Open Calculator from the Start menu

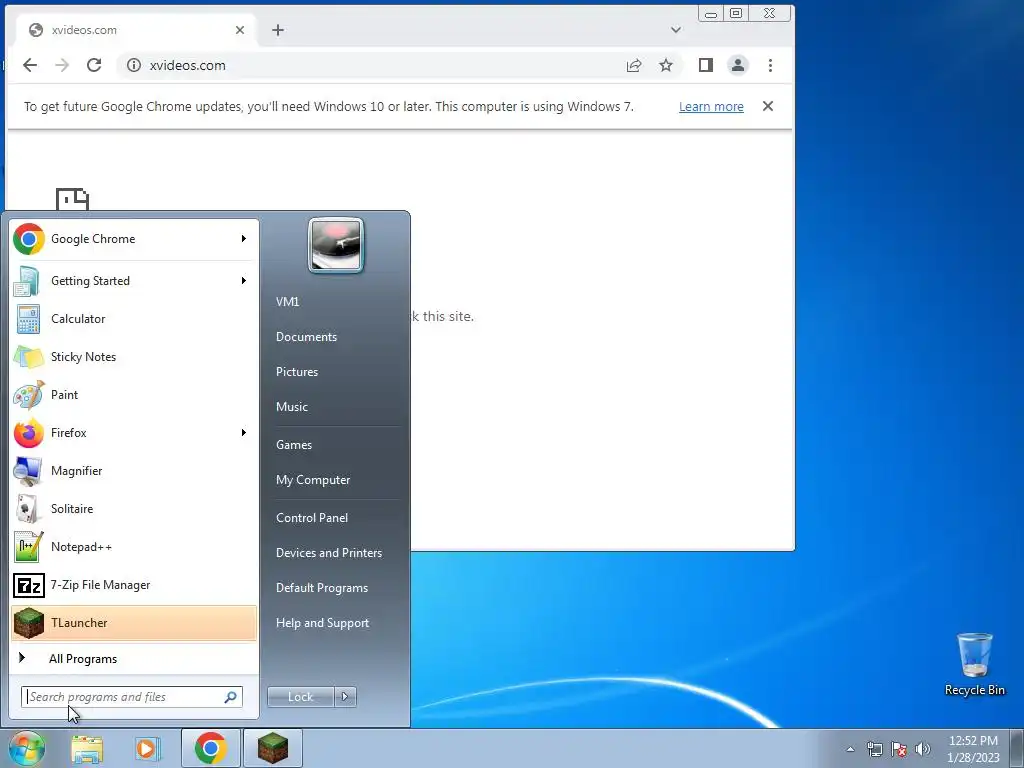pos(134,319)
